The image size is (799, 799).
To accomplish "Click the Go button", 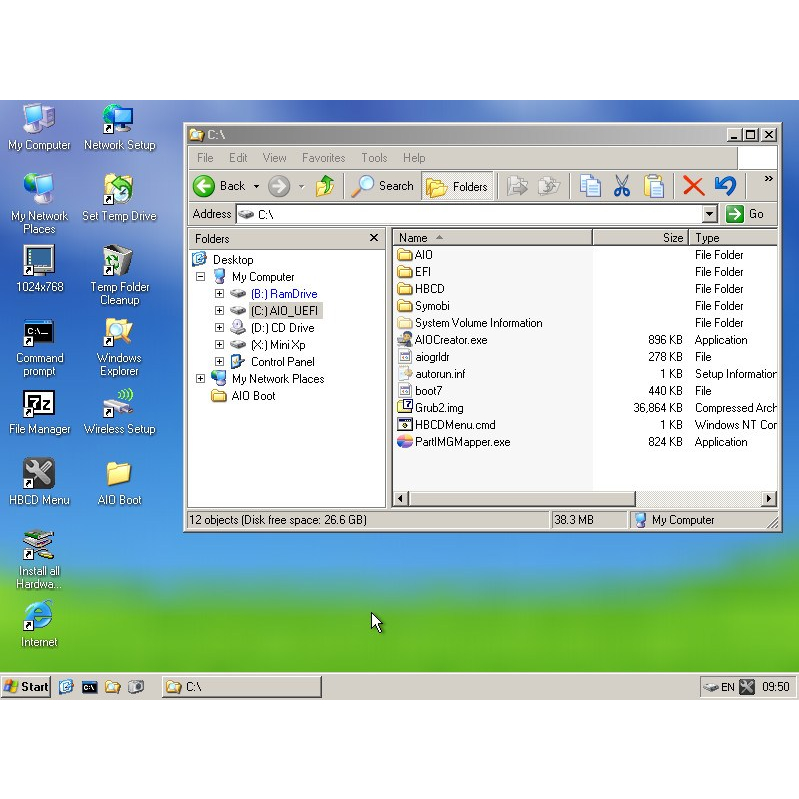I will [x=746, y=214].
